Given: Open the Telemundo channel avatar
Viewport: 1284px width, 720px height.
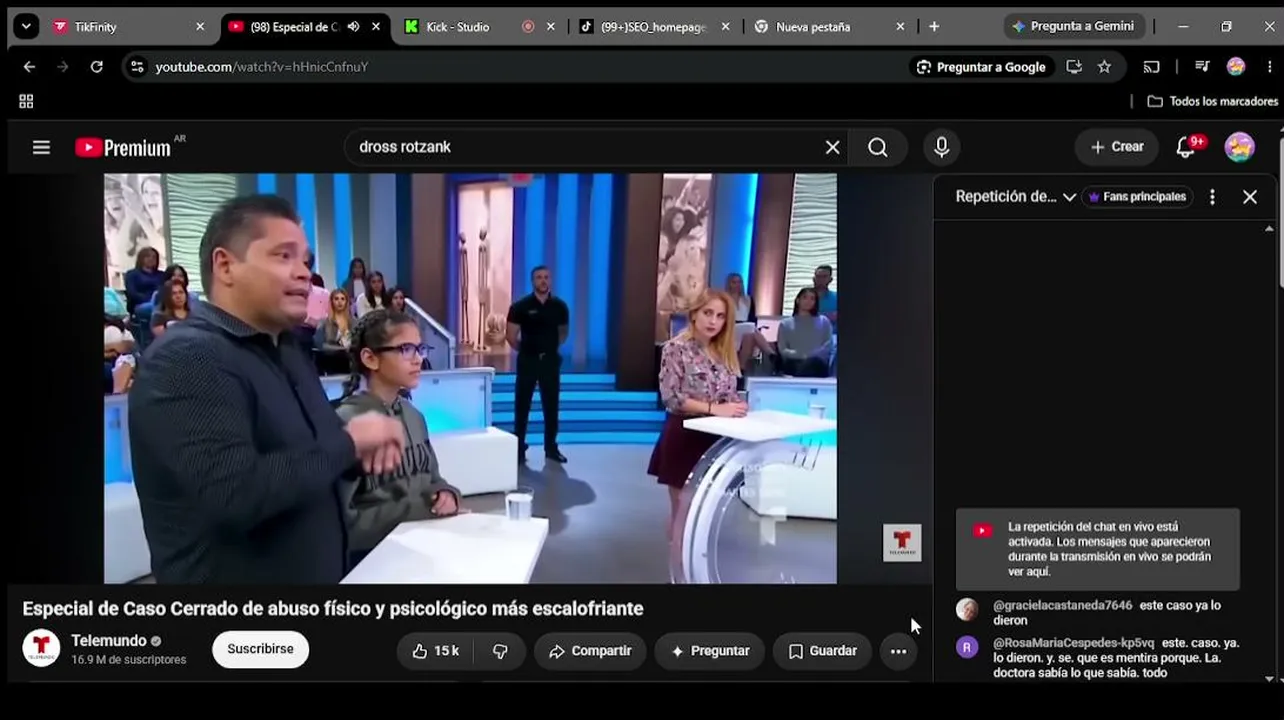Looking at the screenshot, I should (41, 649).
